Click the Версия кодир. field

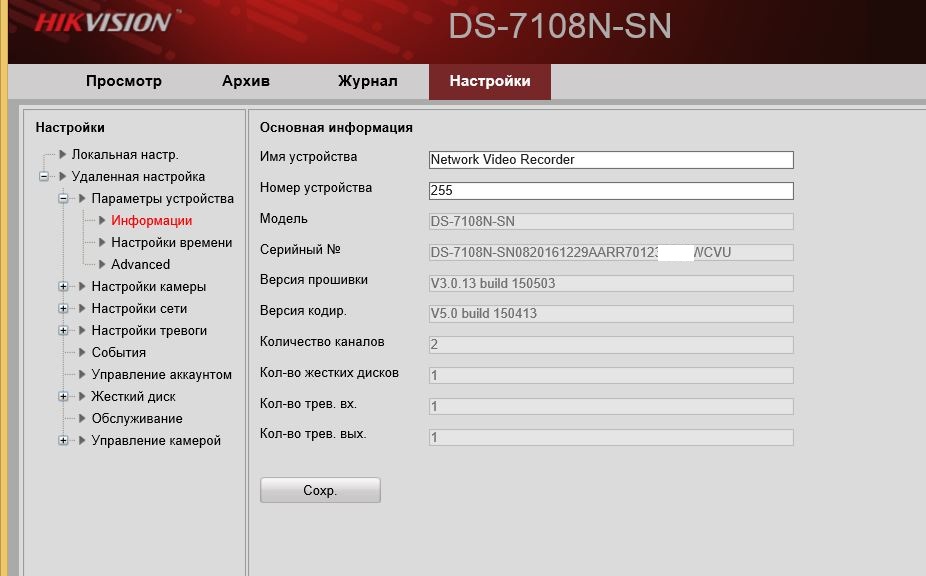point(611,314)
